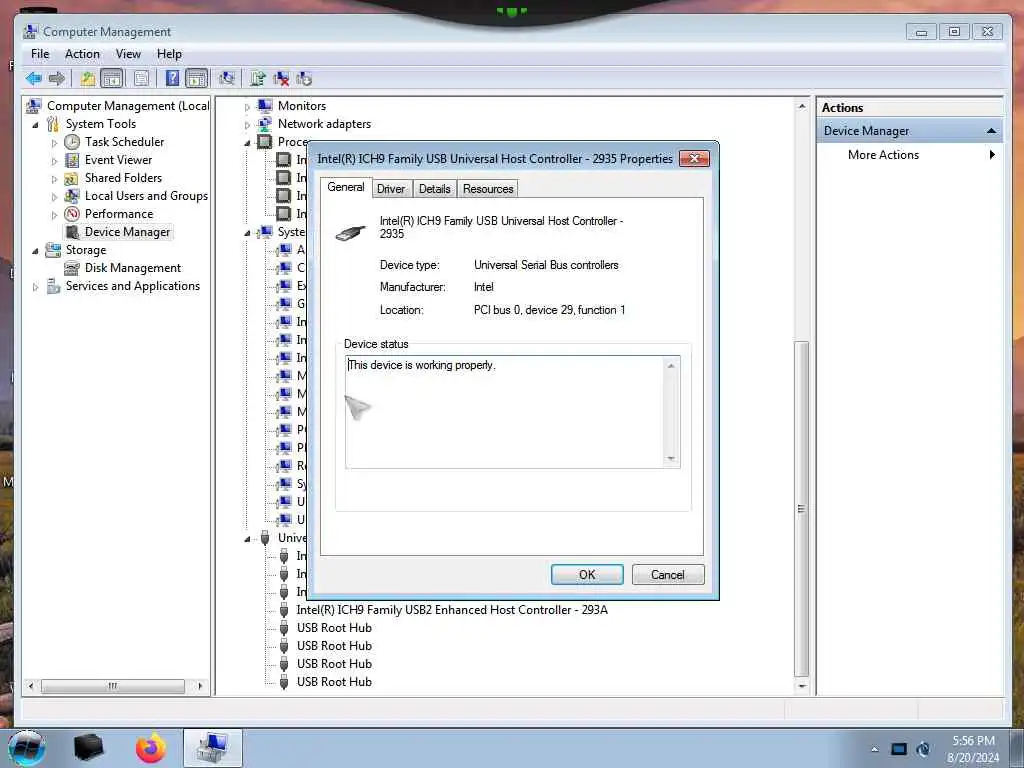Image resolution: width=1024 pixels, height=768 pixels.
Task: Expand the Task Scheduler node
Action: tap(54, 142)
